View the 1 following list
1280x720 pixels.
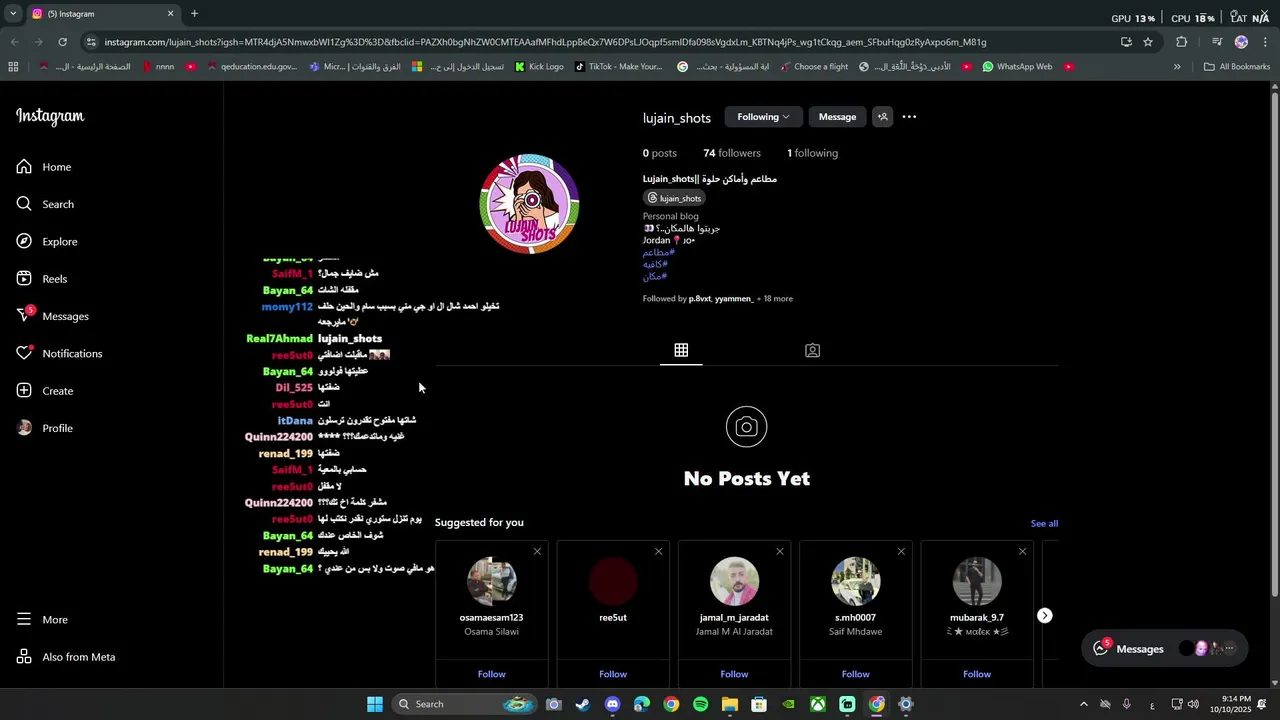tap(812, 153)
